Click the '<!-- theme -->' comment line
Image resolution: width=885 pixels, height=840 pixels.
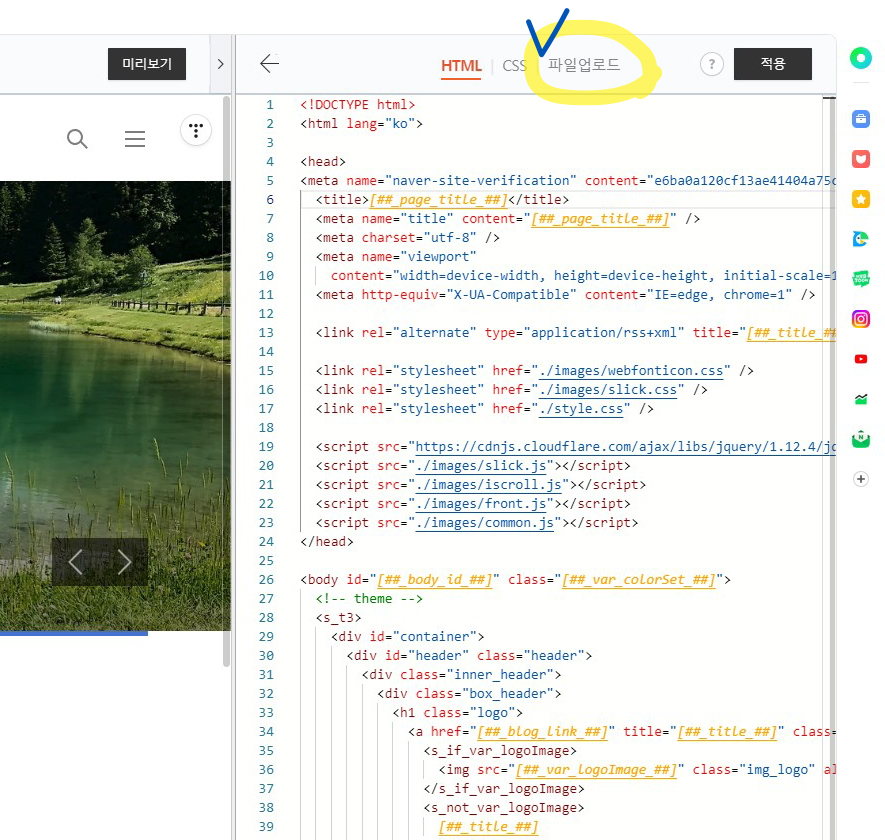point(369,599)
